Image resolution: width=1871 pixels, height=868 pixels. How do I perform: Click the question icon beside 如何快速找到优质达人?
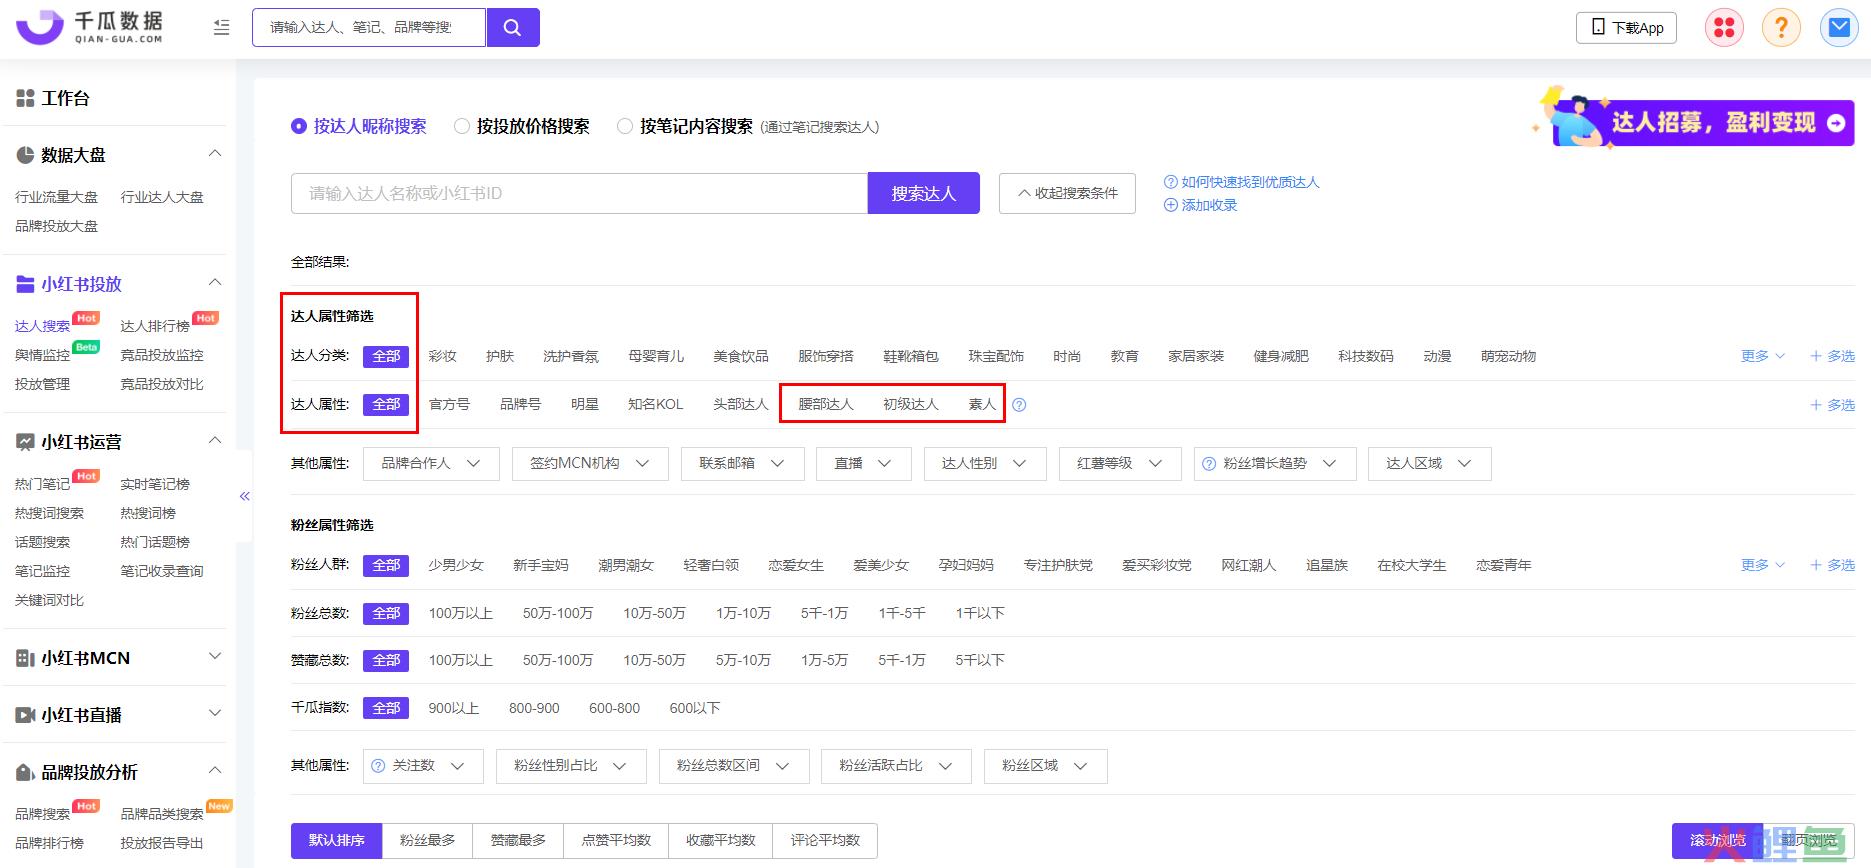click(x=1170, y=182)
